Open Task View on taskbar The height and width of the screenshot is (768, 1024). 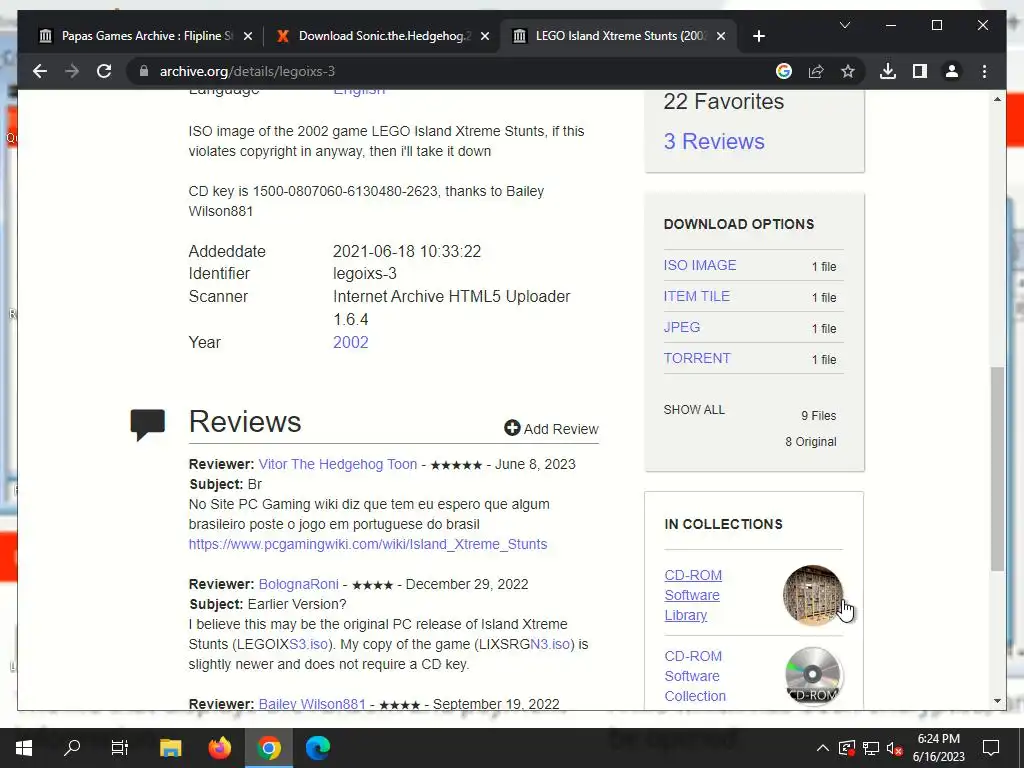click(120, 747)
